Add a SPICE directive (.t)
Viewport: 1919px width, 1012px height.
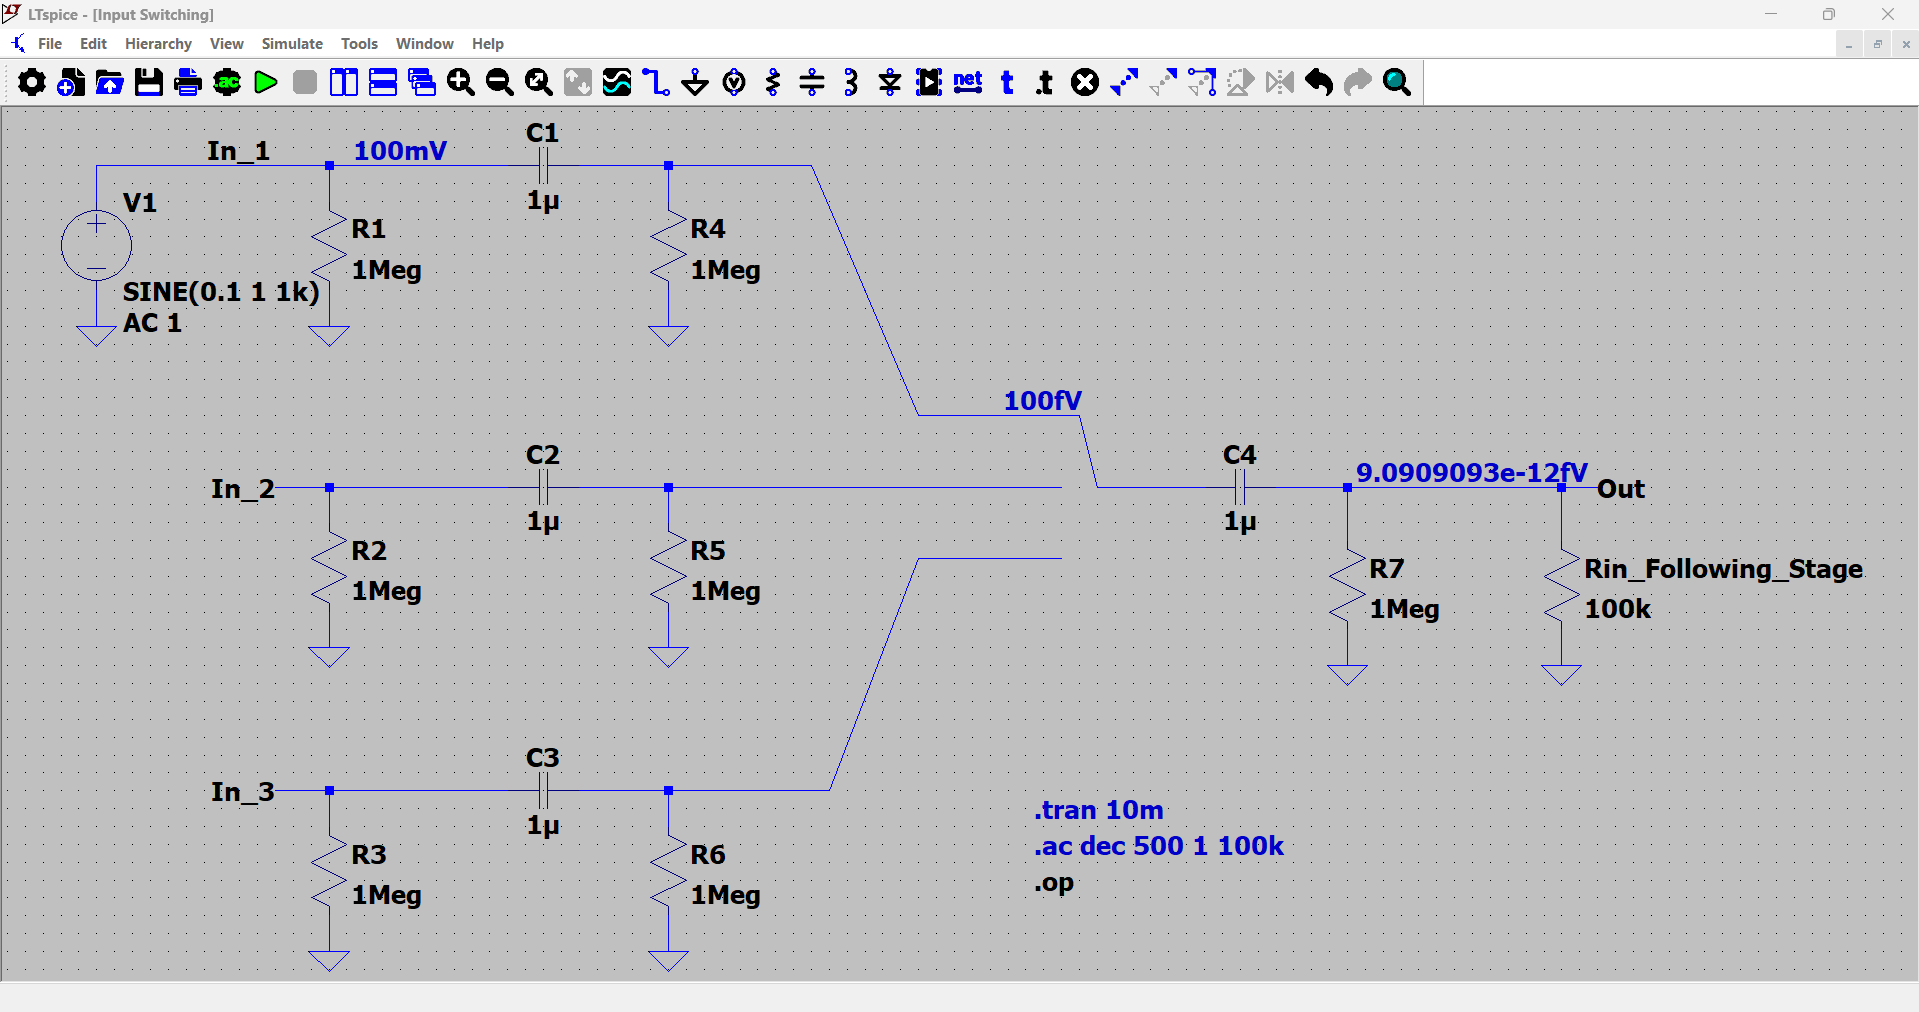[x=1046, y=82]
